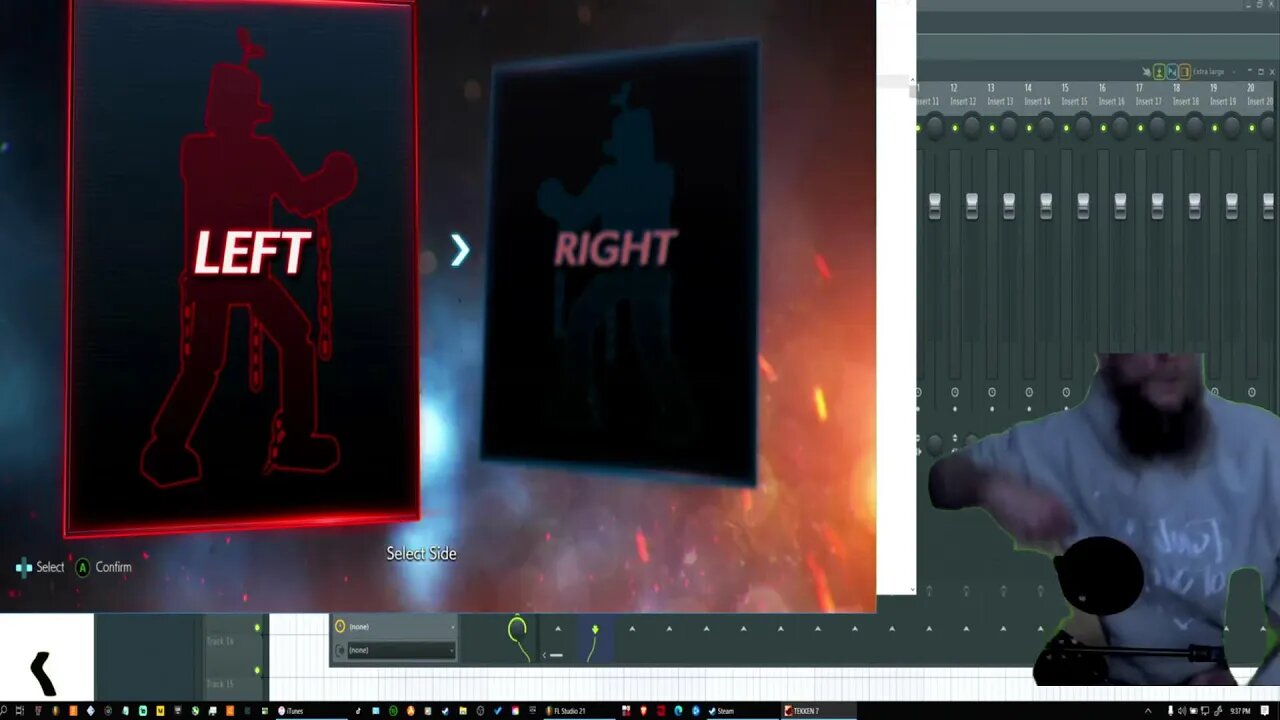1280x720 pixels.
Task: Open the 9:37 PM taskbar clock
Action: 1239,710
